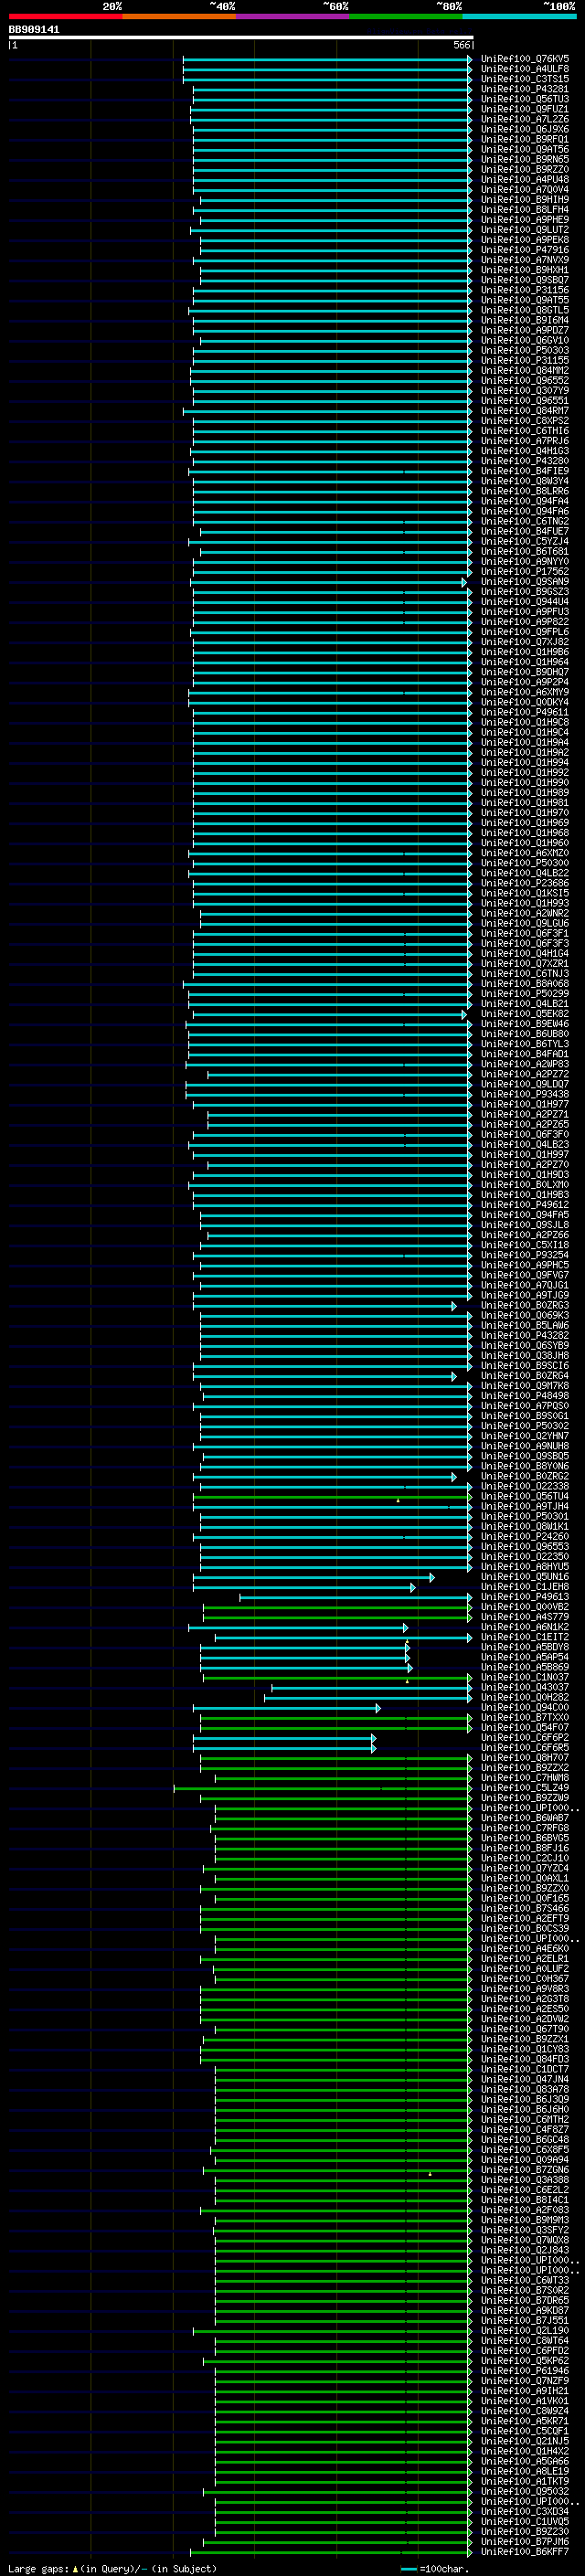
Task: Select label UniRef100_B4FIE9
Action: click(x=525, y=471)
